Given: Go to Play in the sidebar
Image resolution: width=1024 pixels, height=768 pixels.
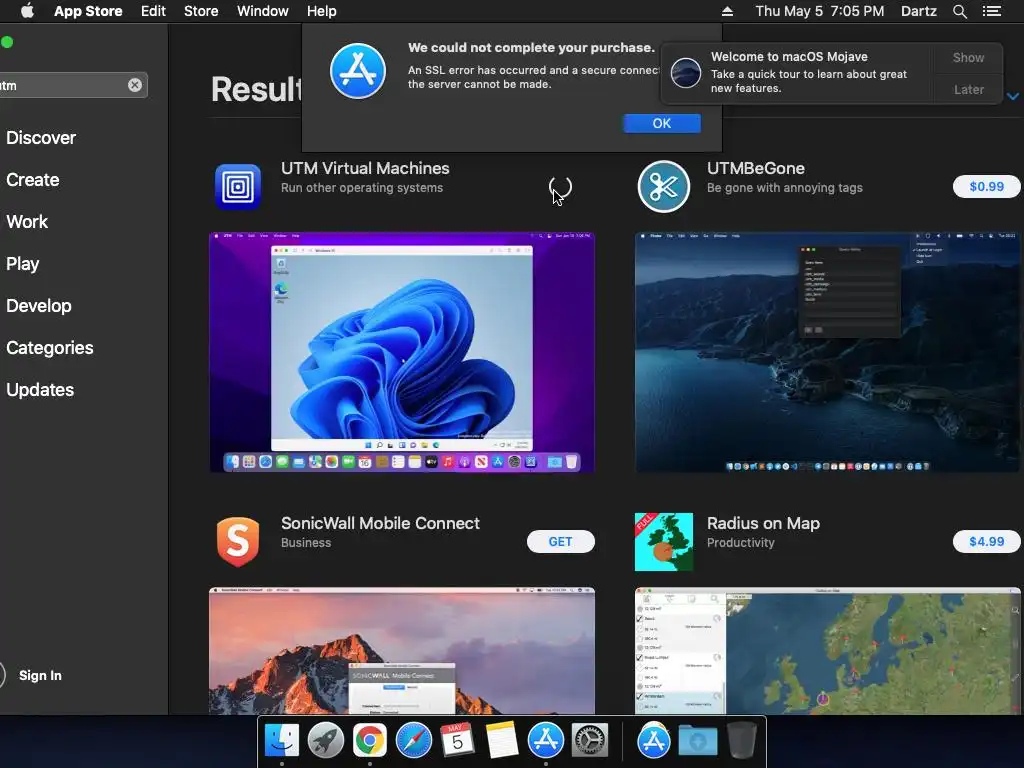Looking at the screenshot, I should [x=22, y=264].
